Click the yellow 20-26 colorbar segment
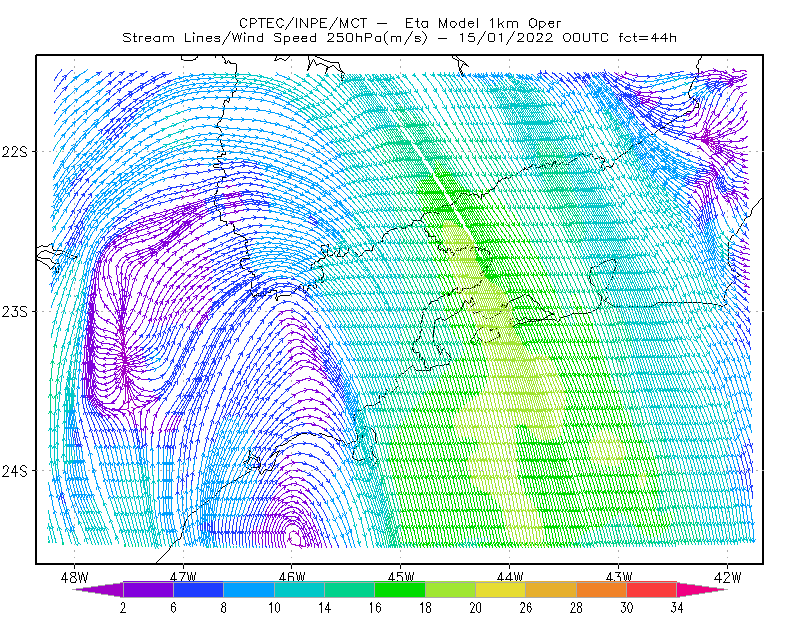The image size is (800, 618). pyautogui.click(x=501, y=589)
